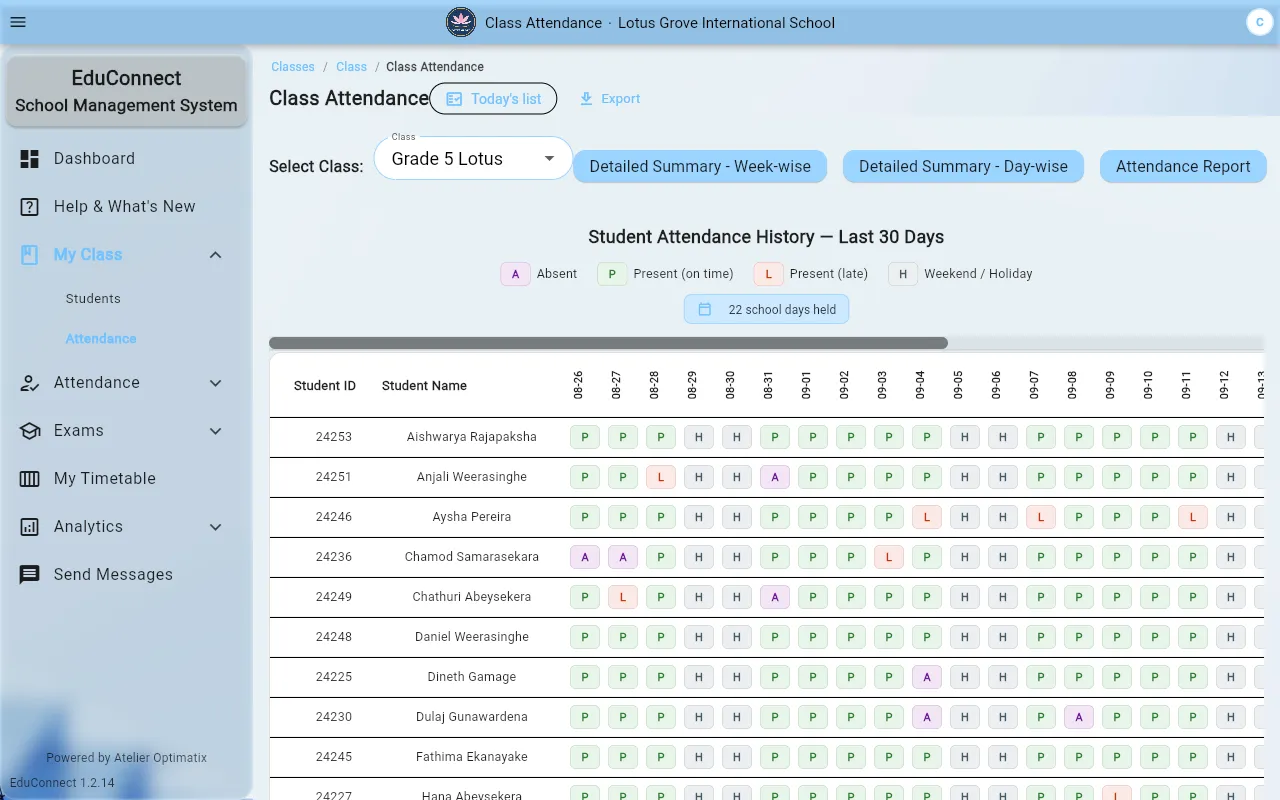Click the Export download icon
This screenshot has height=800, width=1280.
click(x=587, y=98)
